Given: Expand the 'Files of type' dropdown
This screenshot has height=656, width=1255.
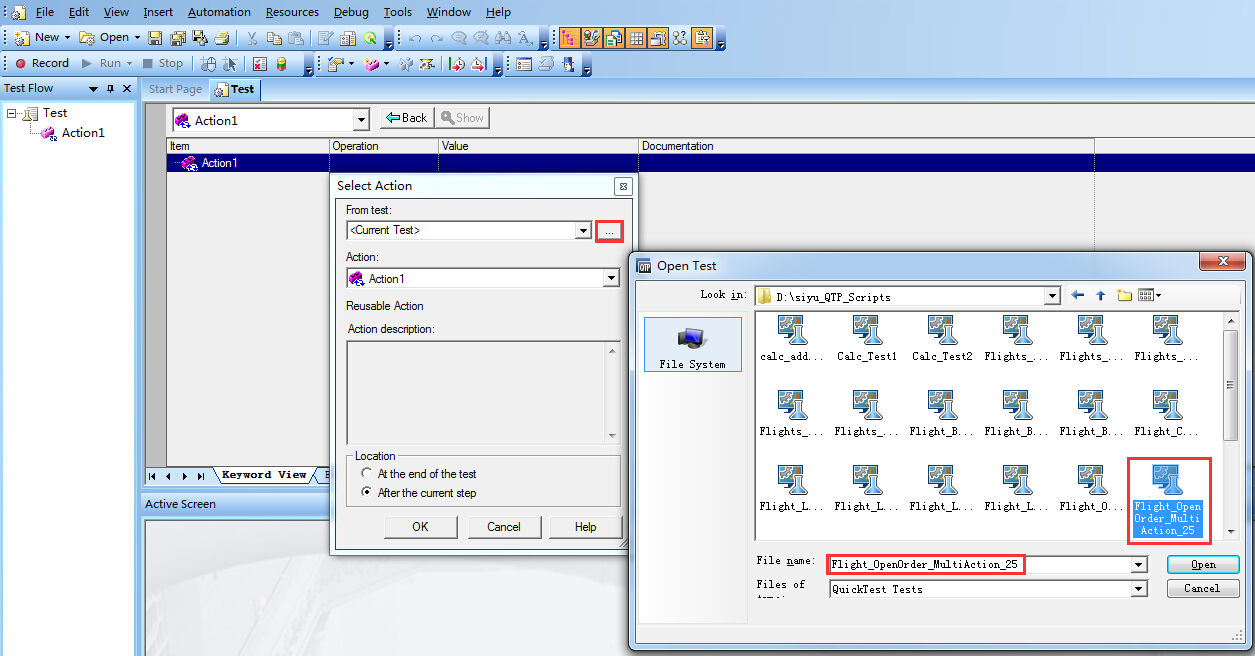Looking at the screenshot, I should coord(1138,589).
